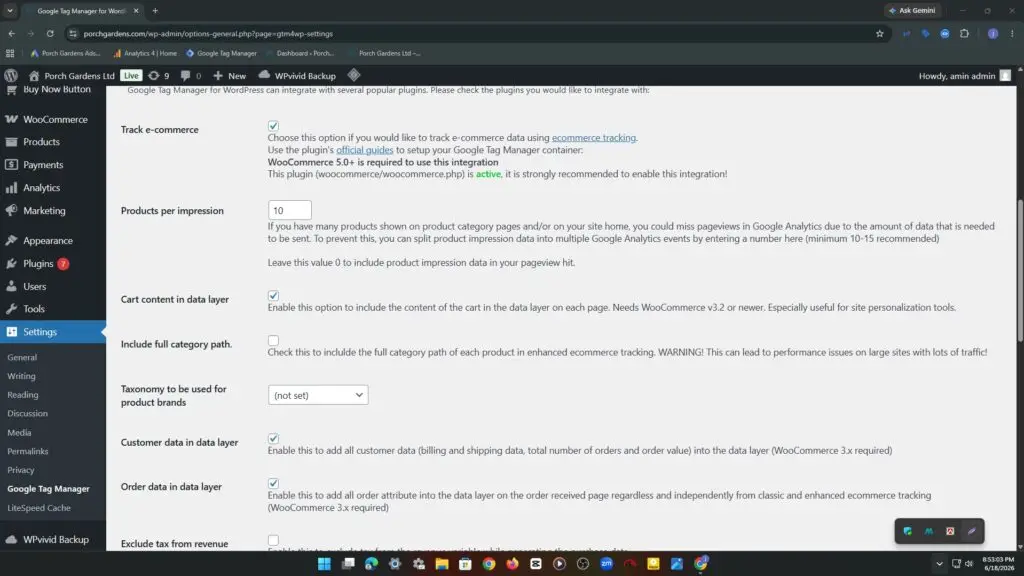The width and height of the screenshot is (1024, 576).
Task: Enable Include full category path checkbox
Action: pyautogui.click(x=273, y=340)
